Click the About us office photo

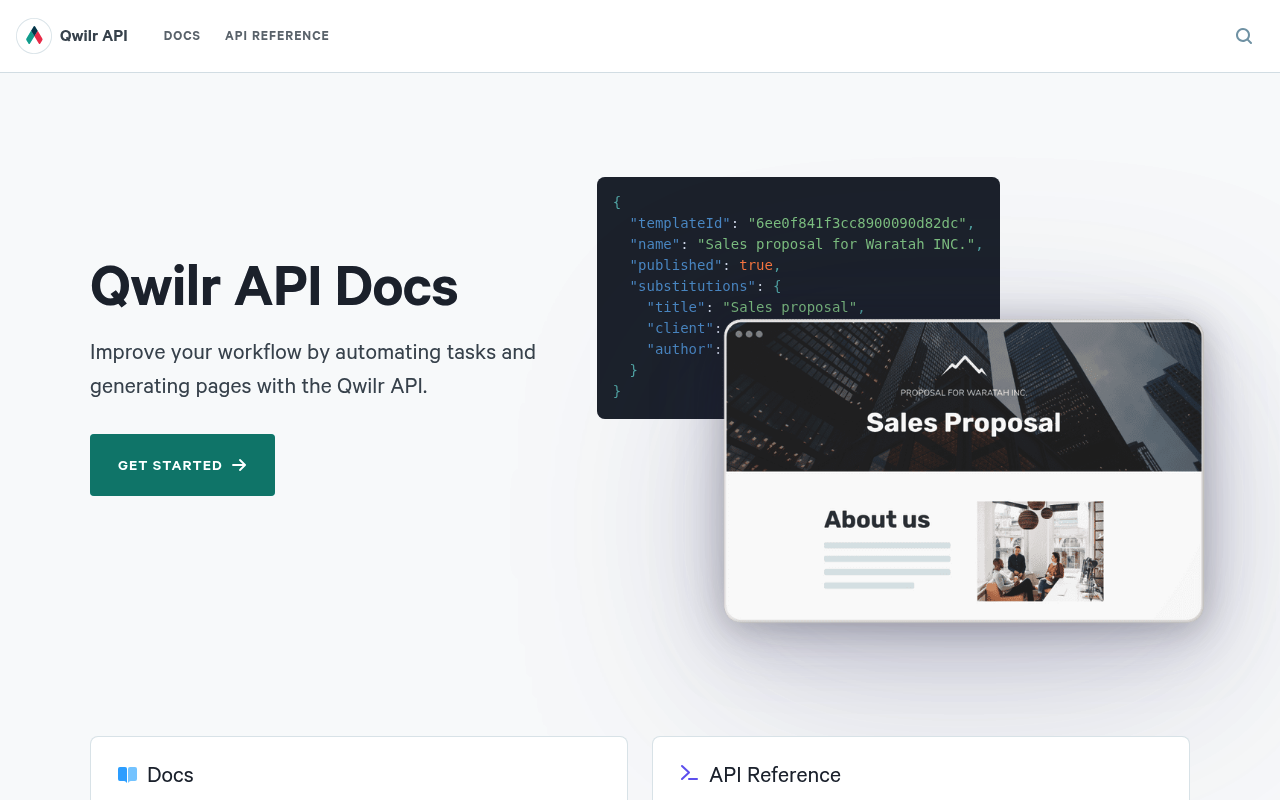click(1040, 551)
